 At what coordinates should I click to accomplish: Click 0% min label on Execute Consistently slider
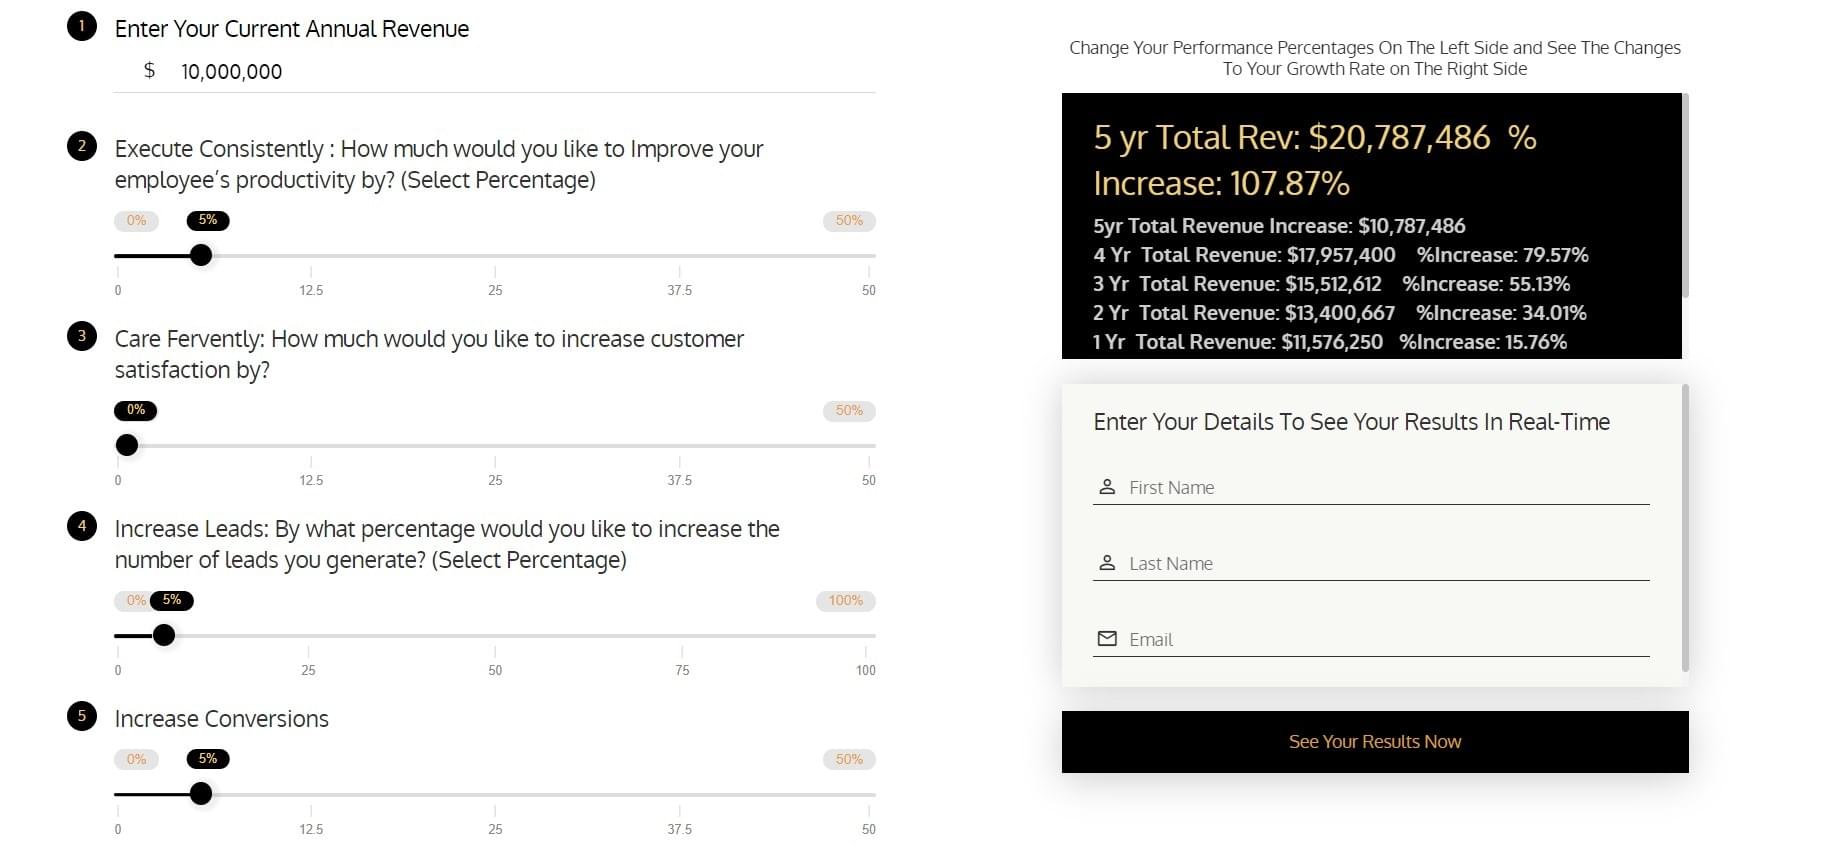(x=137, y=221)
